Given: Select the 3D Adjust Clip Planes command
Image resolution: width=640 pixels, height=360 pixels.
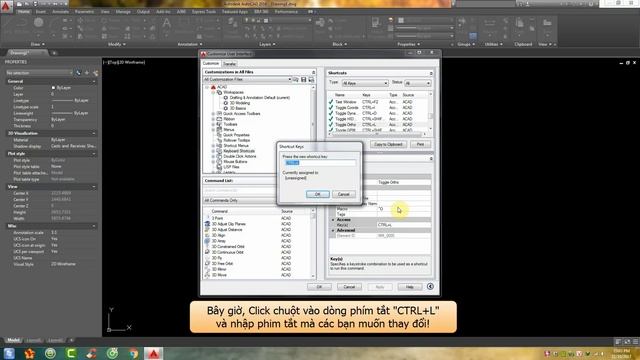Looking at the screenshot, I should pos(229,224).
